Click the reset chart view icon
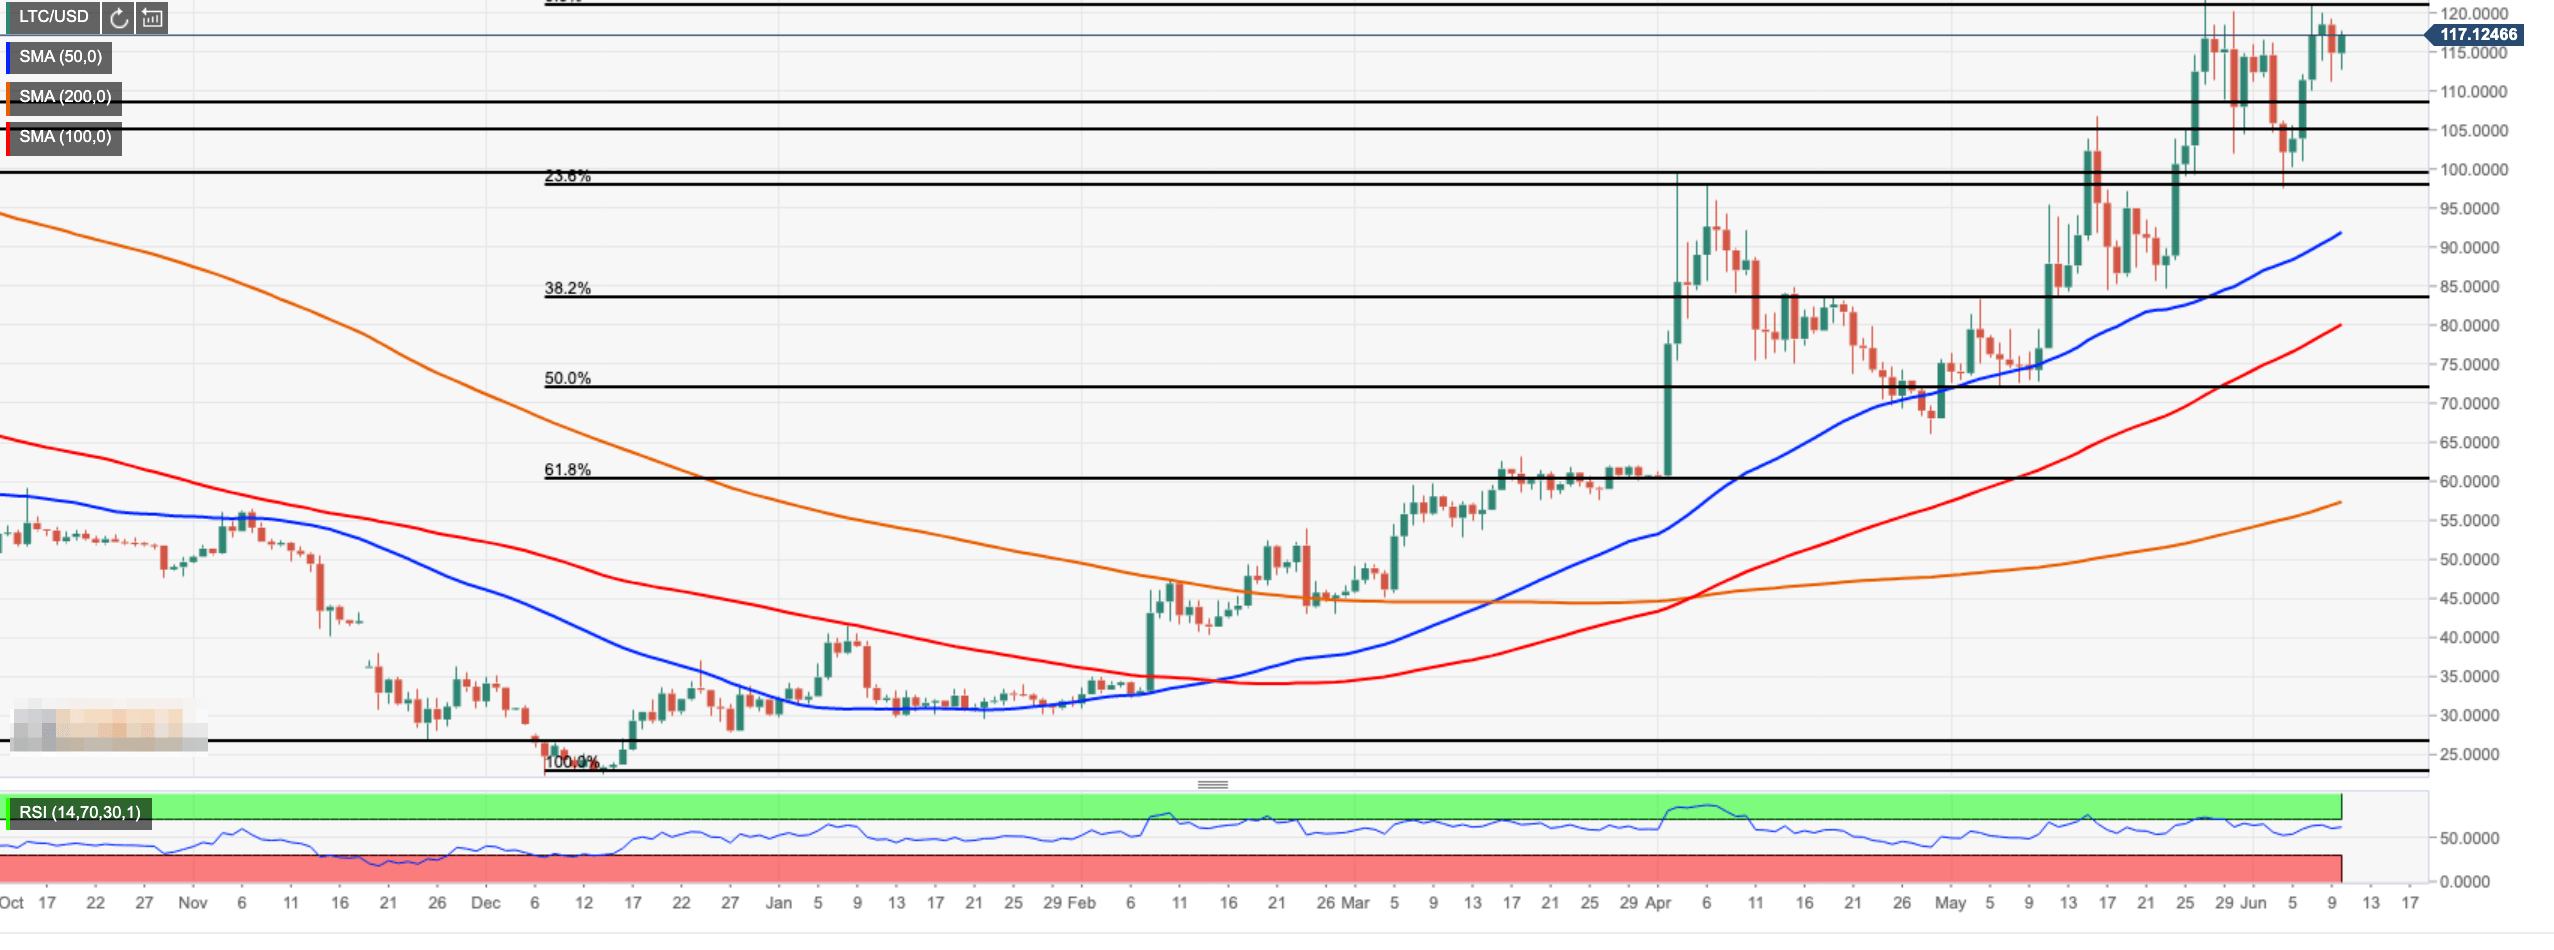 (152, 17)
